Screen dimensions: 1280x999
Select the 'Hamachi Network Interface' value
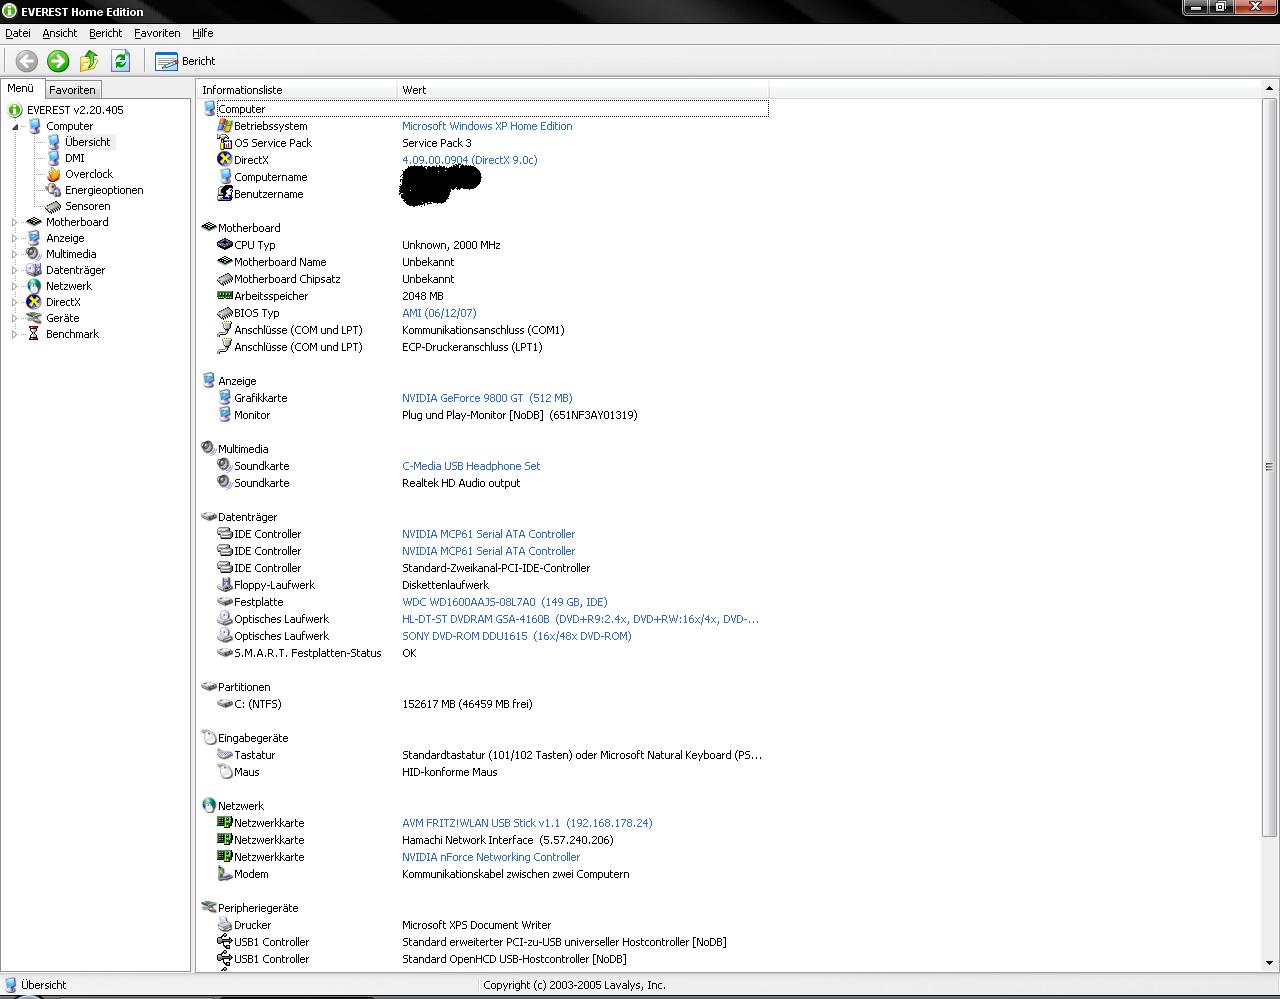tap(508, 841)
